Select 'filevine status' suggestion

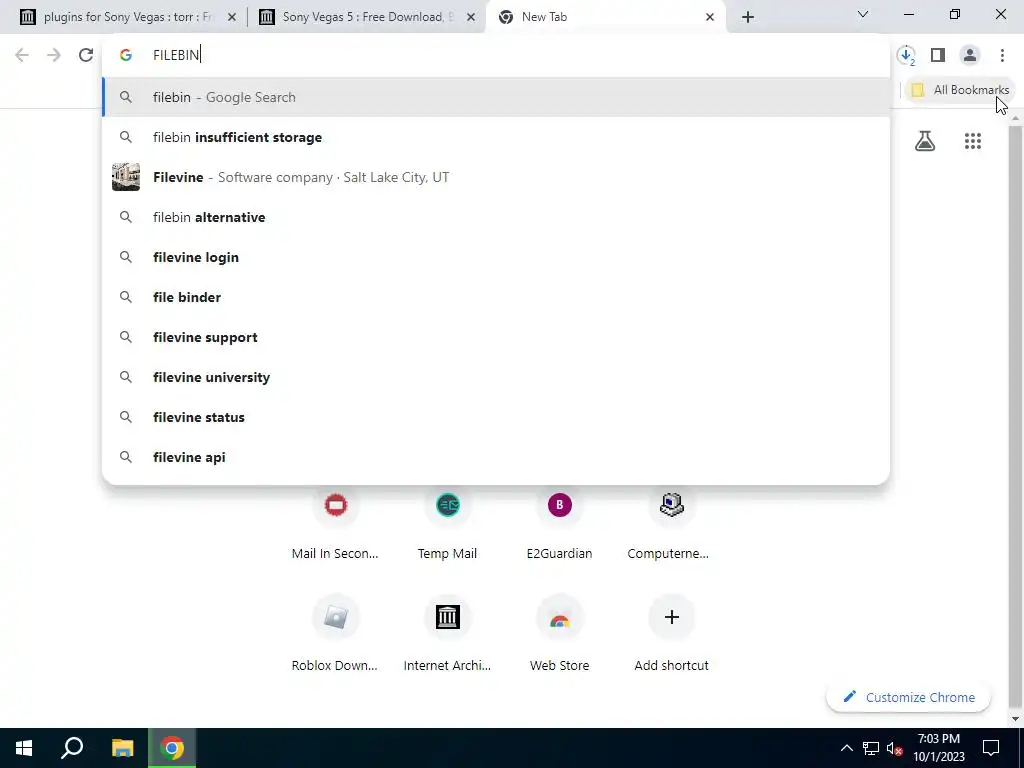coord(496,417)
